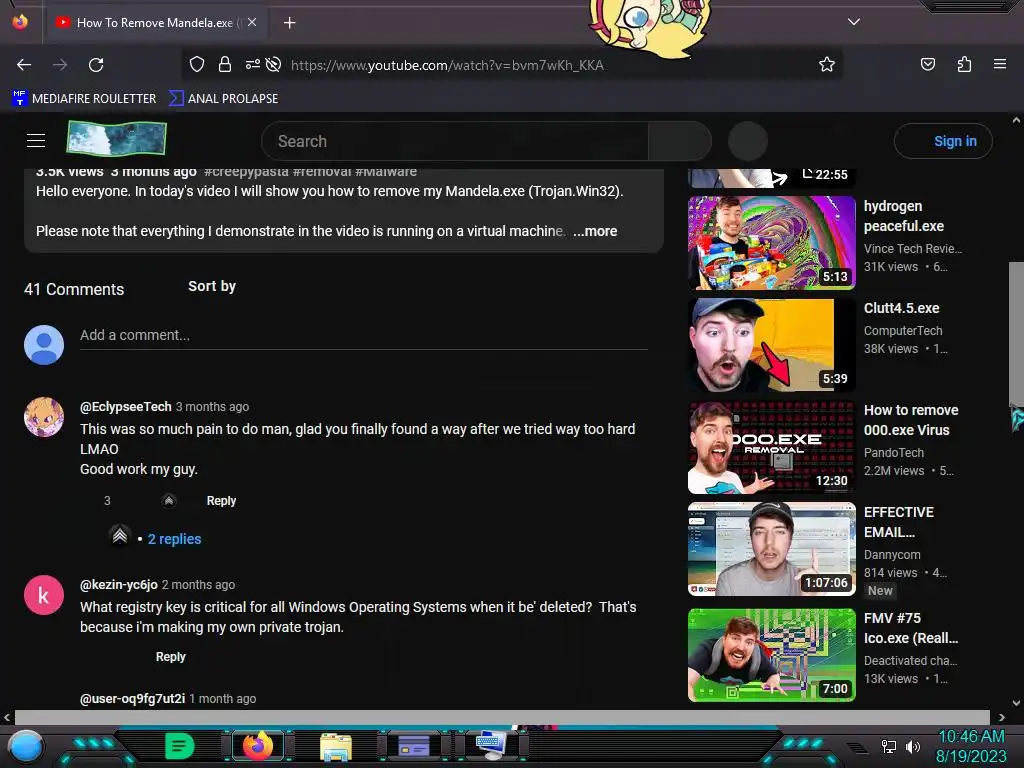This screenshot has height=768, width=1024.
Task: Open the Pocket save icon
Action: click(x=927, y=64)
